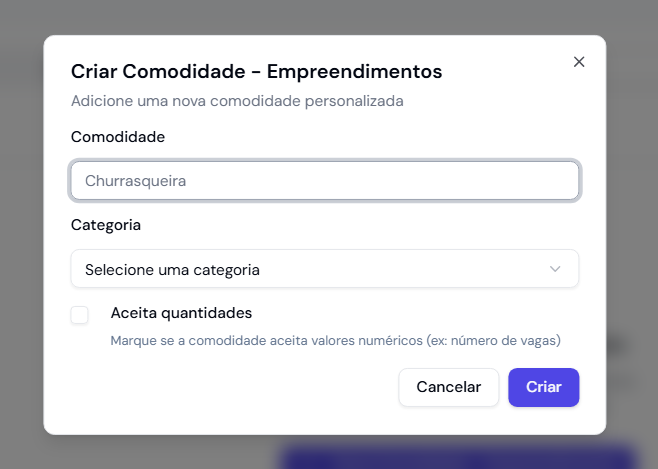Click the 'Selecione uma categoria' placeholder text
Screen dimensions: 658x469
[x=172, y=269]
